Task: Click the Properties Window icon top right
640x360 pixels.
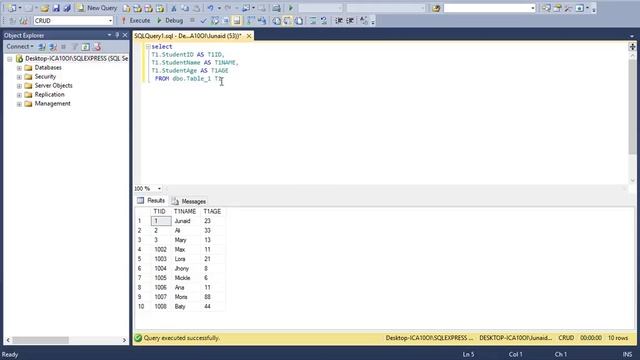Action: coord(557,8)
